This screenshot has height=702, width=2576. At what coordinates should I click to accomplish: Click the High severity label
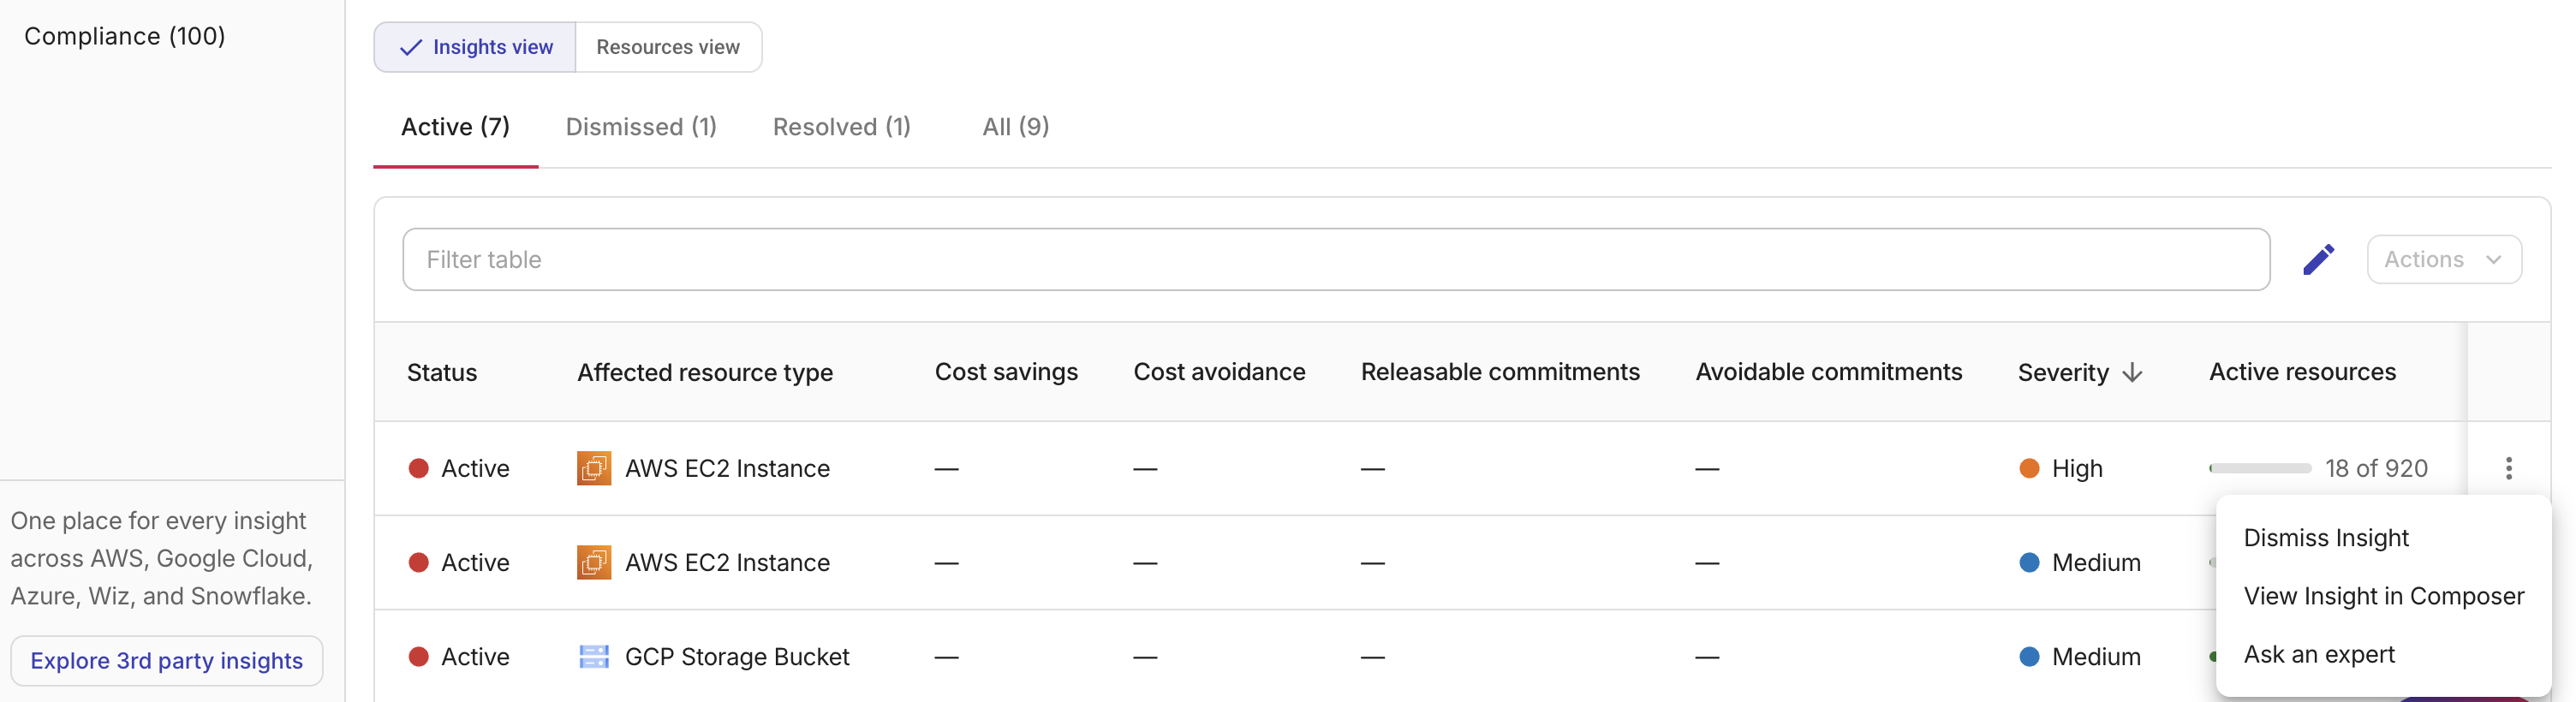[x=2077, y=468]
